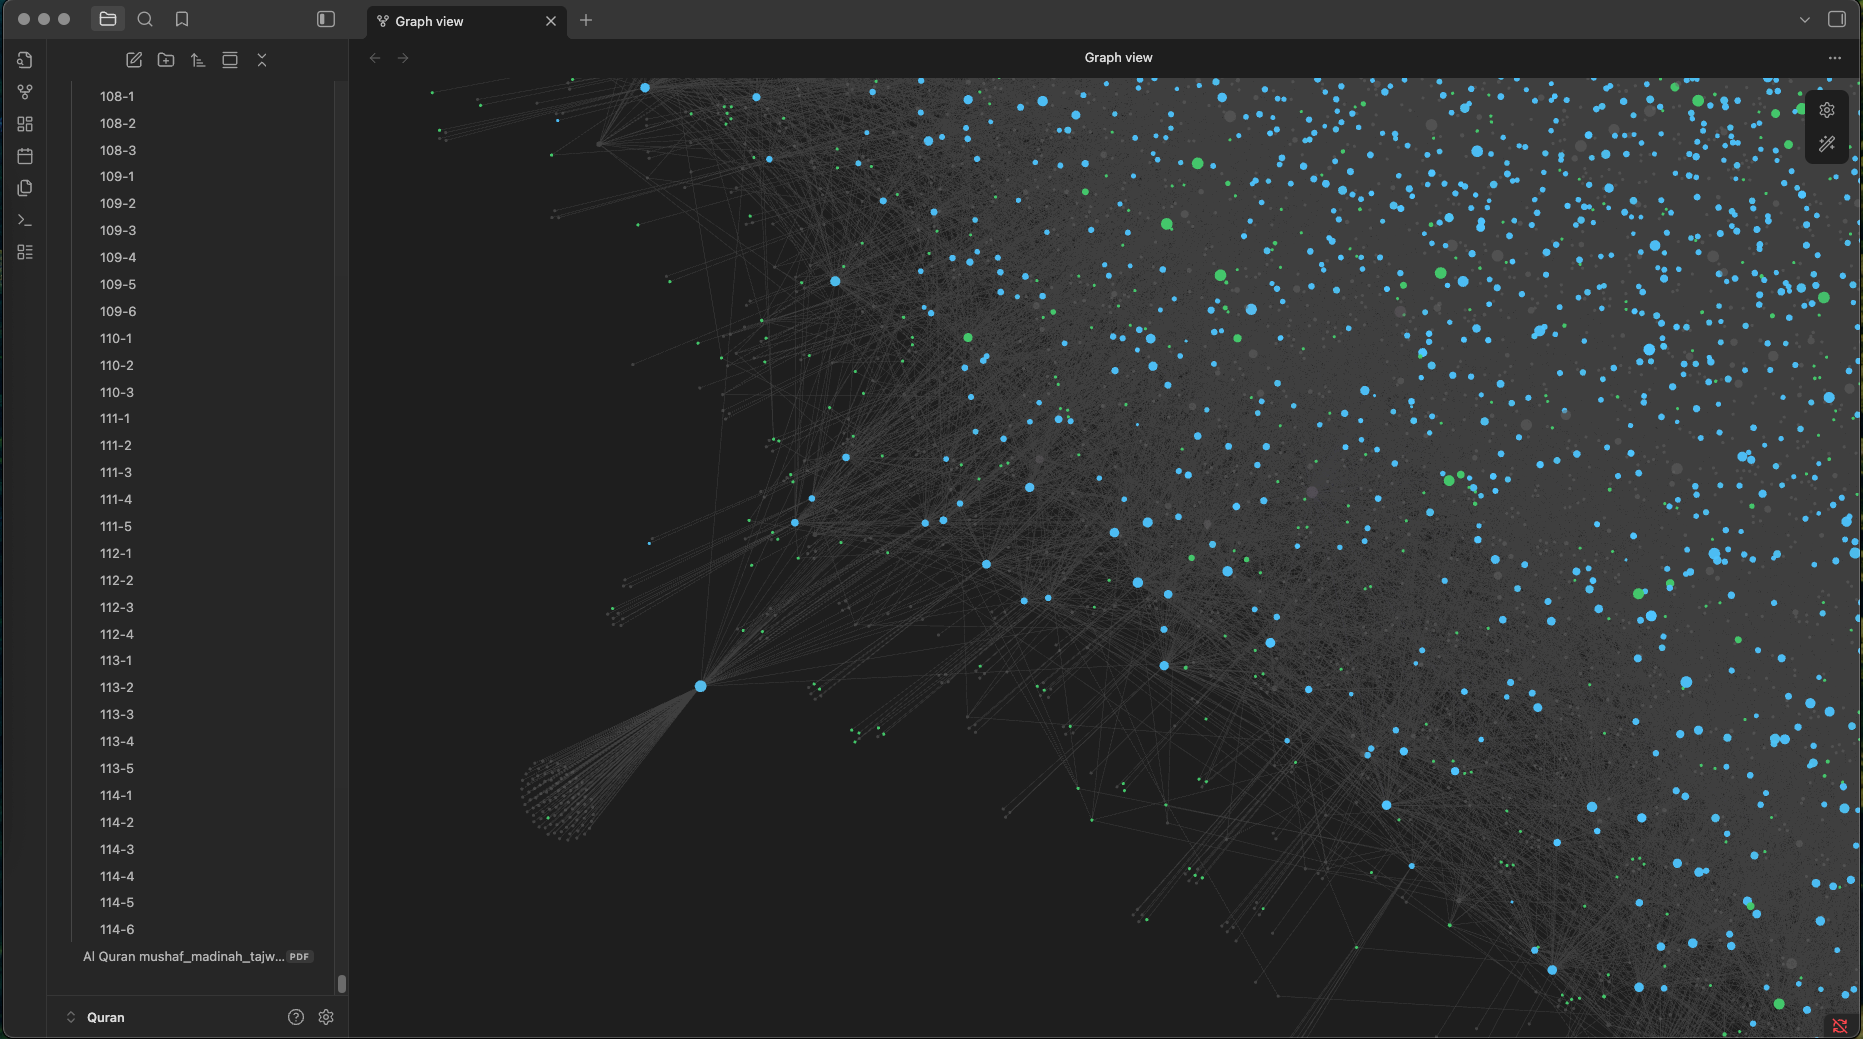Open vault settings gear at bottom
The height and width of the screenshot is (1039, 1863).
(326, 1017)
